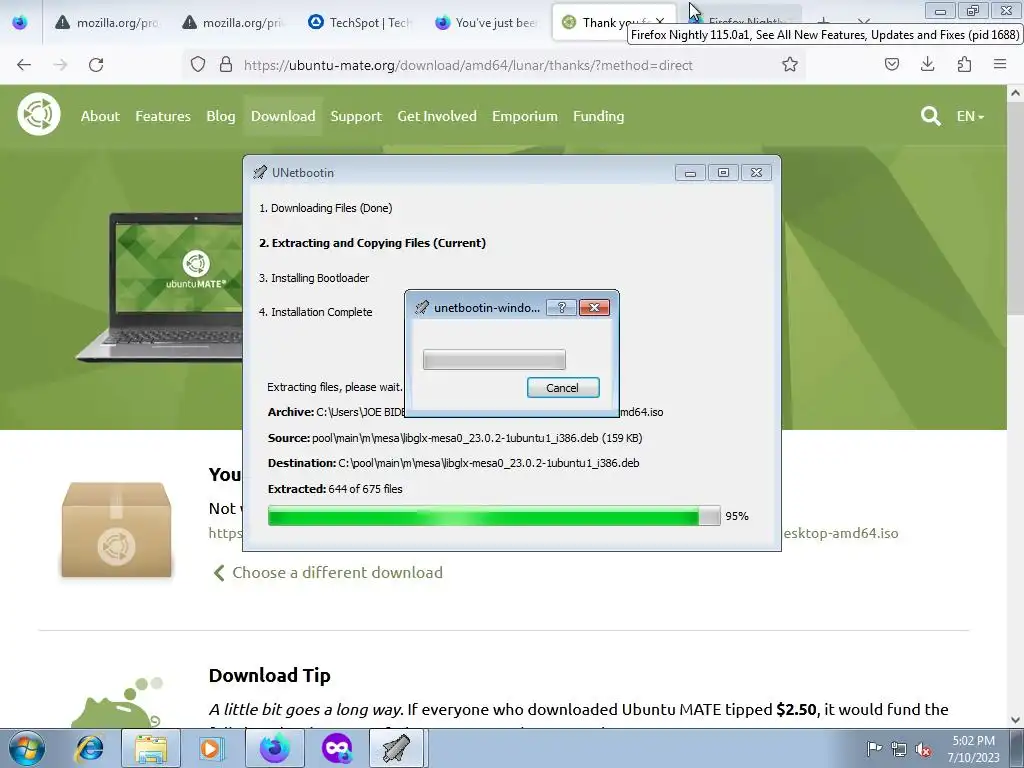Click the Action Center flag in the tray

click(x=874, y=748)
